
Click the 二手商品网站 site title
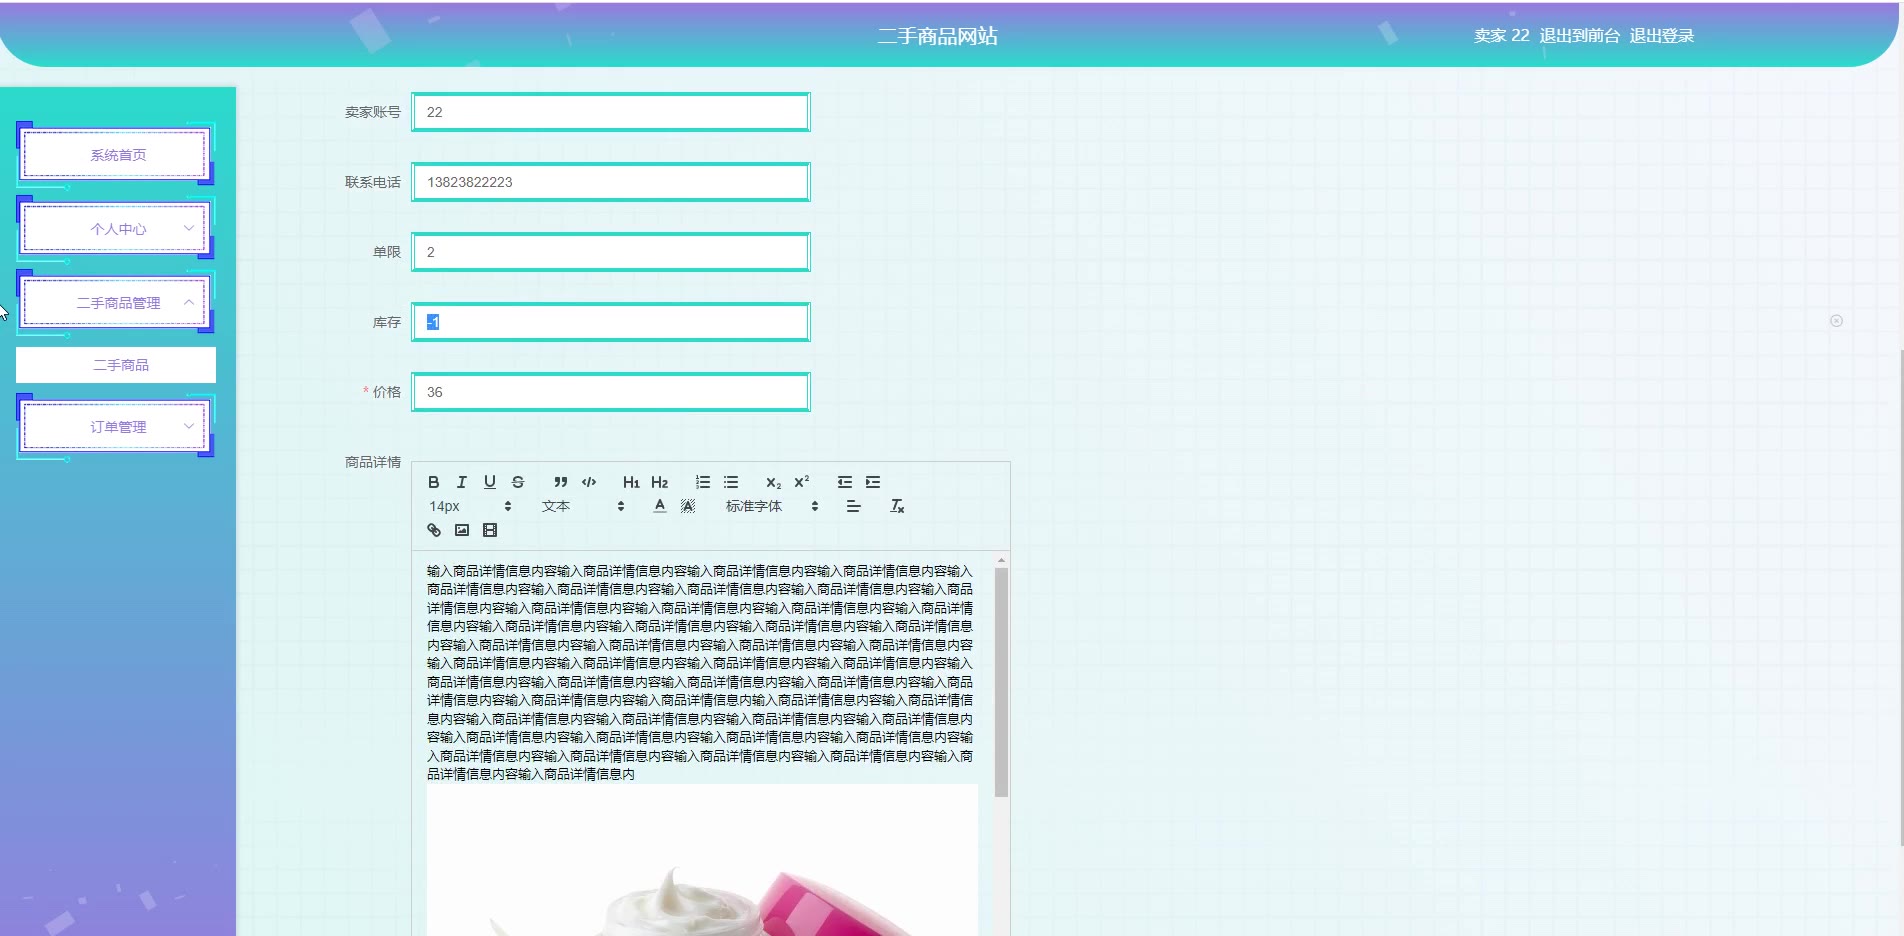938,36
